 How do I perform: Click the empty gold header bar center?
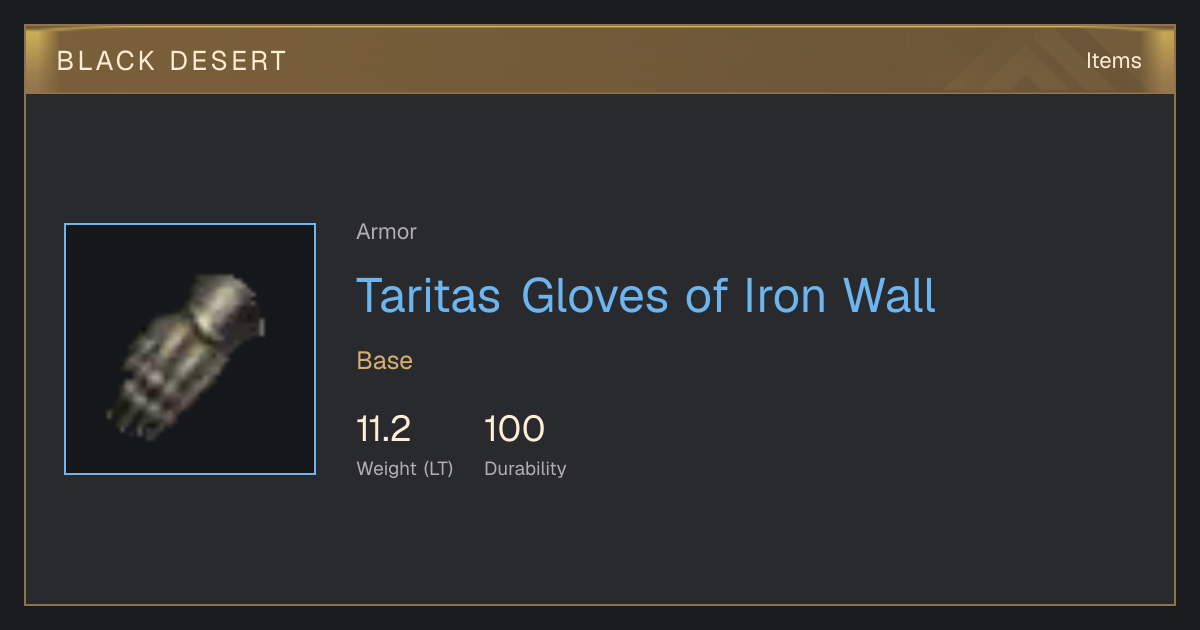pos(600,60)
